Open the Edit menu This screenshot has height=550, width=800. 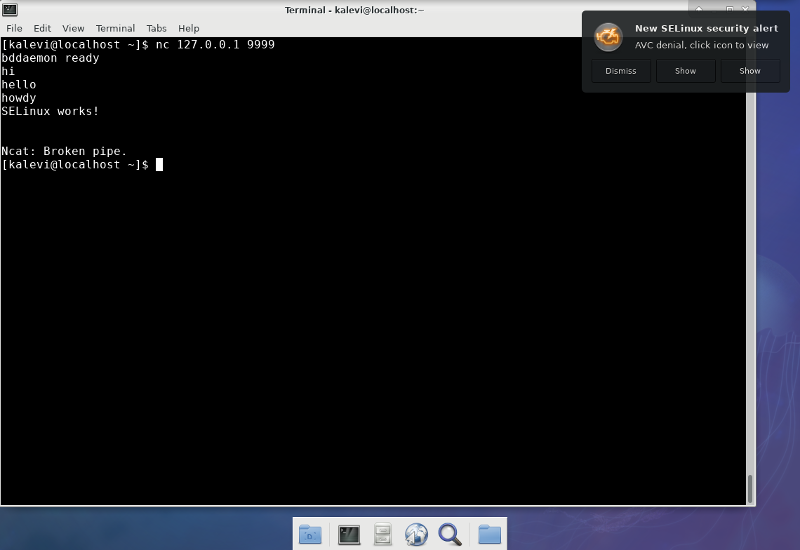click(x=42, y=29)
